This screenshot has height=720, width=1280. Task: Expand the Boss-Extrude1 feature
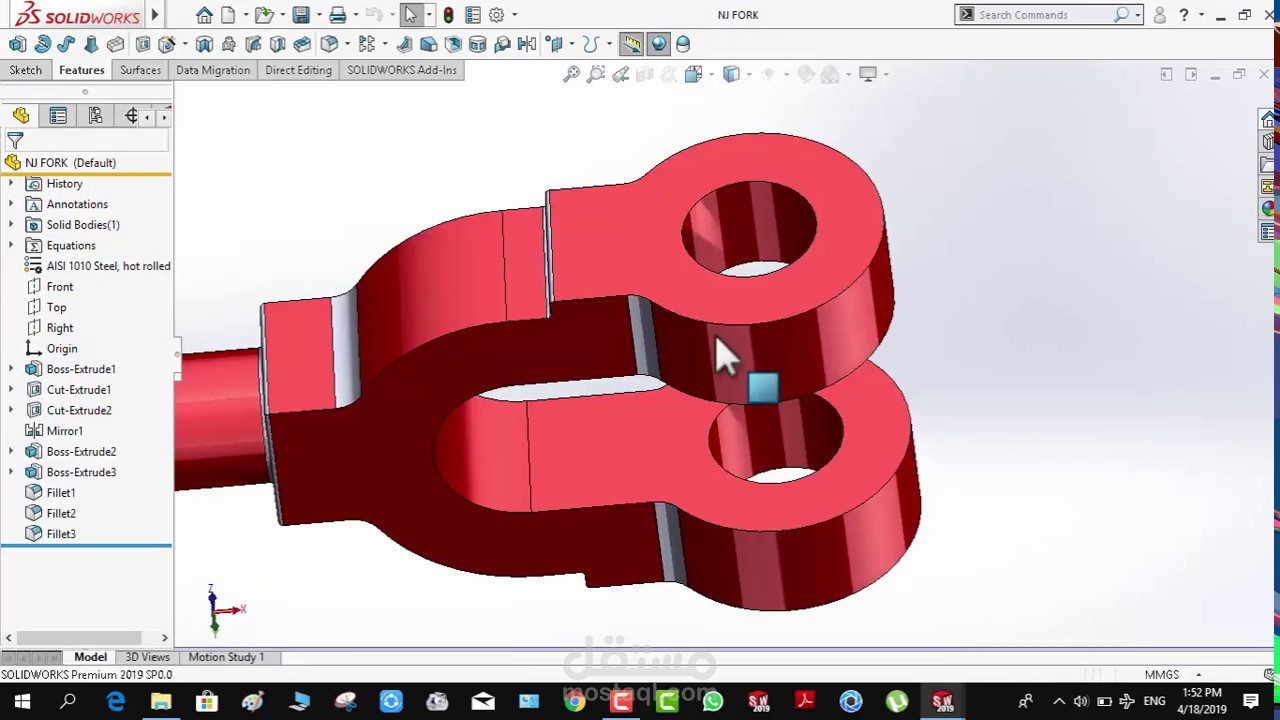[9, 369]
